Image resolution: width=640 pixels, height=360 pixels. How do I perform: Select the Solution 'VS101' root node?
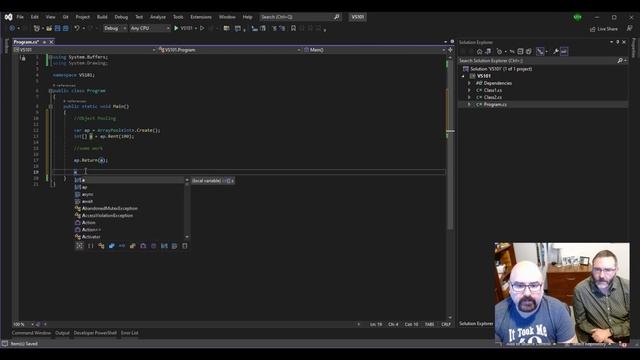click(501, 69)
